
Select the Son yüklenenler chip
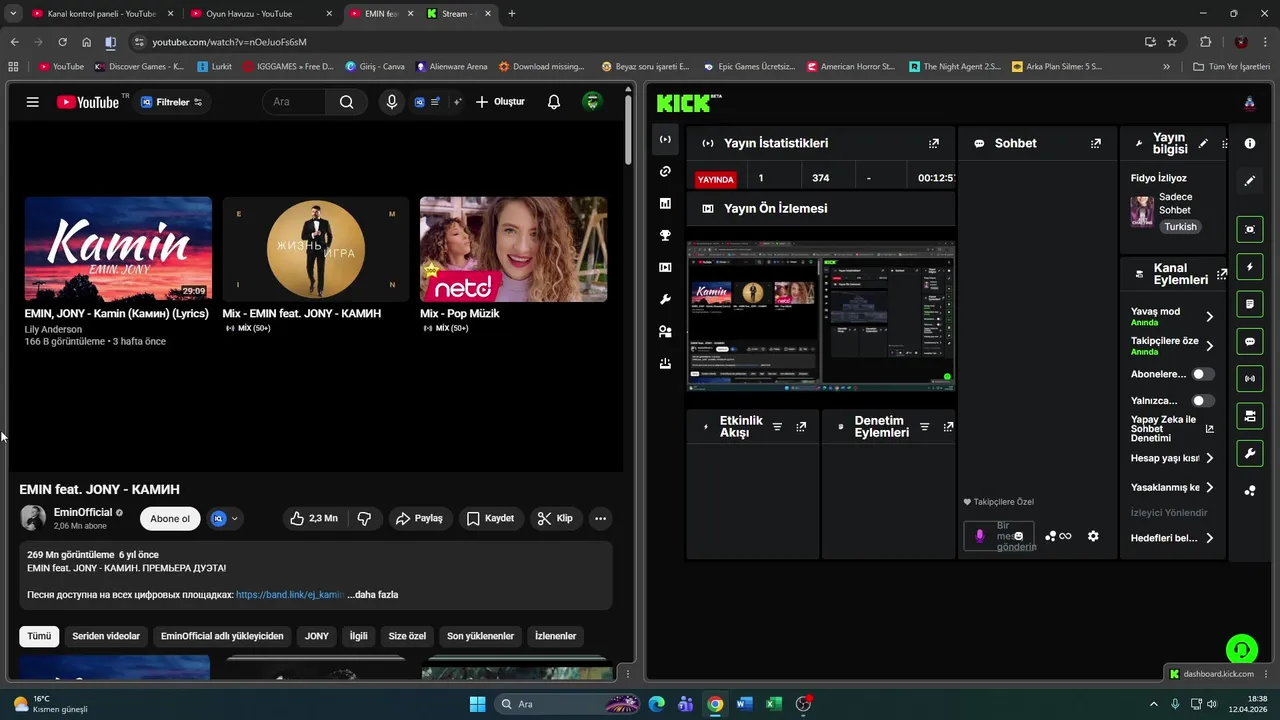(x=480, y=636)
